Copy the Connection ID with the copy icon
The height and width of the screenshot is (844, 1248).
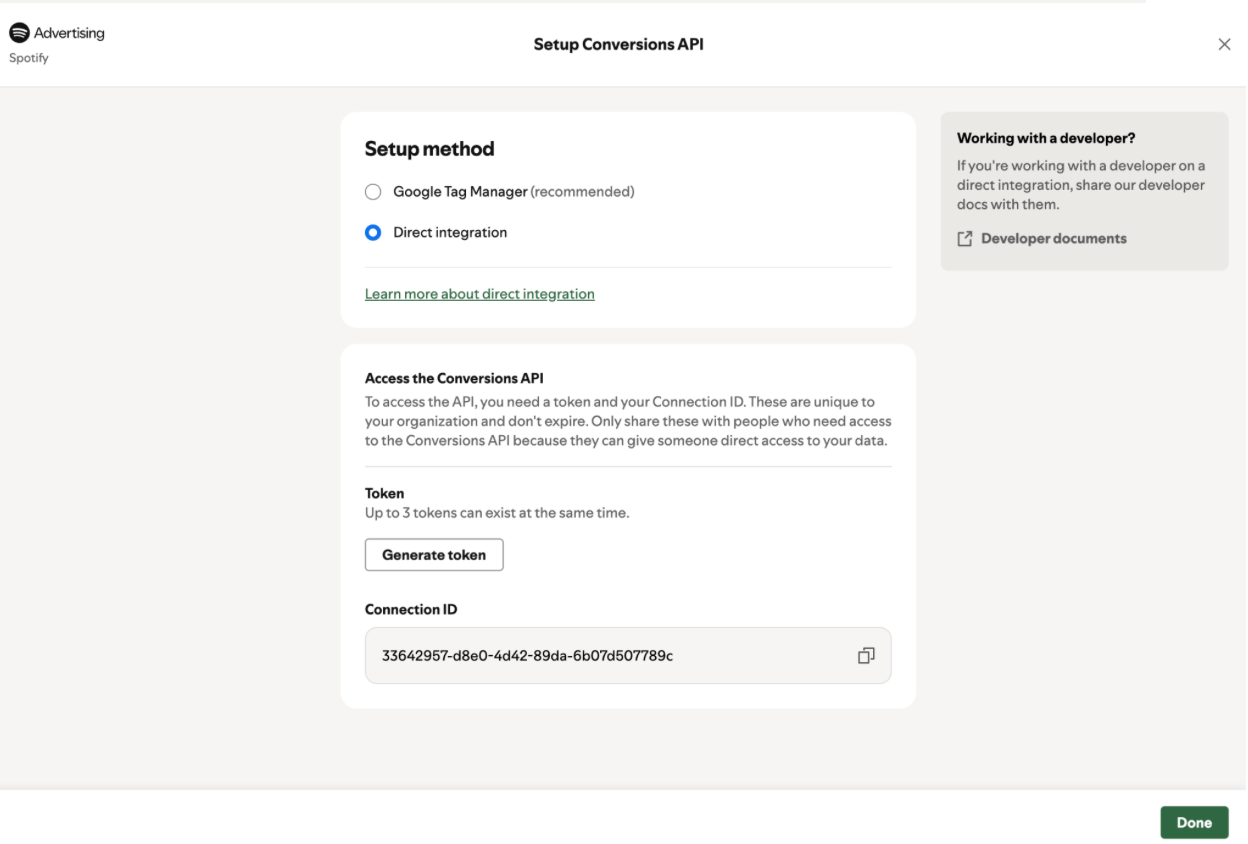pyautogui.click(x=866, y=656)
